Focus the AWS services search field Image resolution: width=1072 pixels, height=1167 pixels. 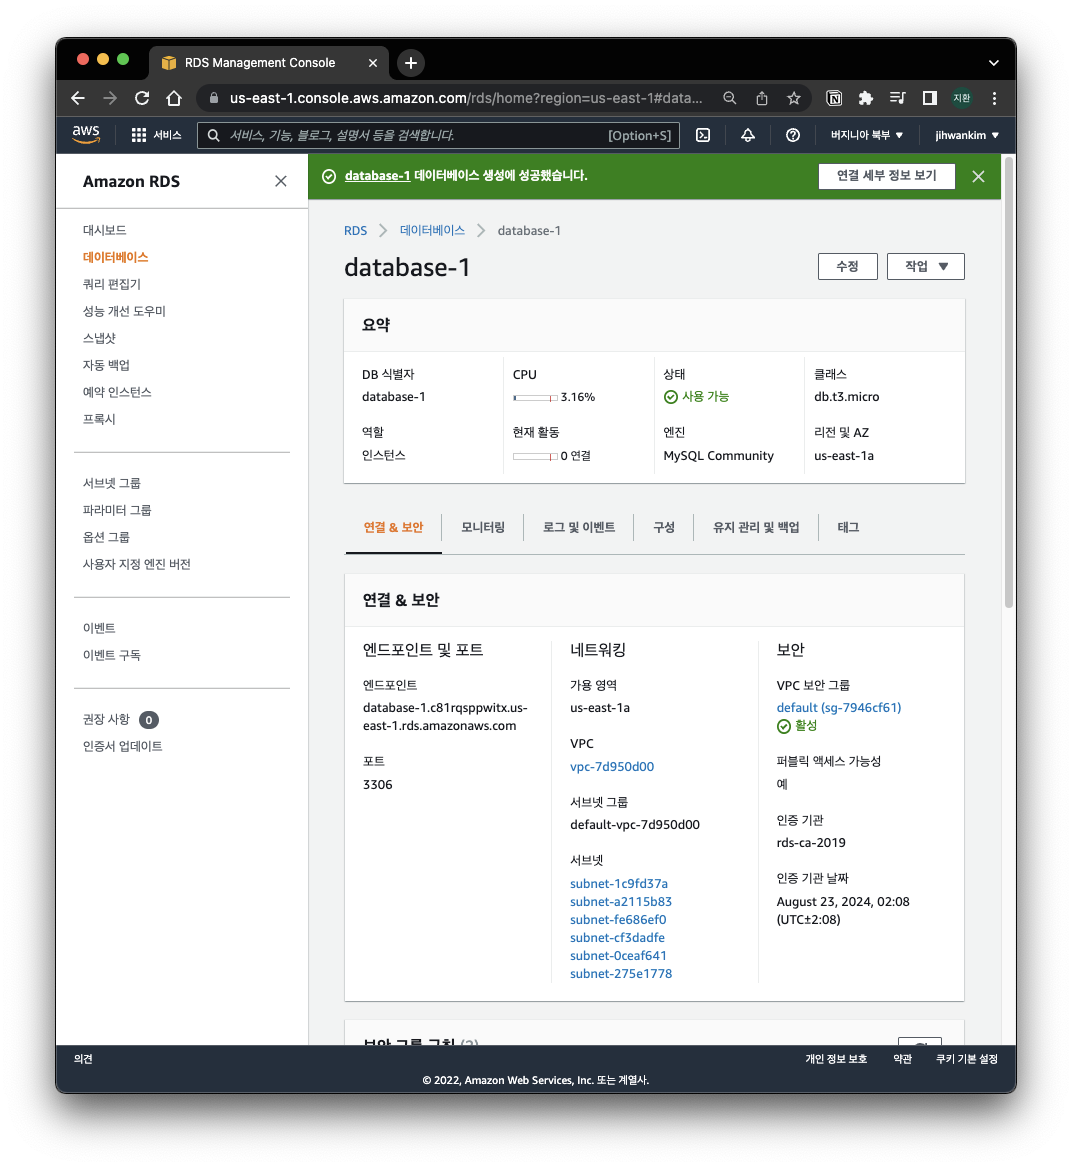pyautogui.click(x=438, y=135)
